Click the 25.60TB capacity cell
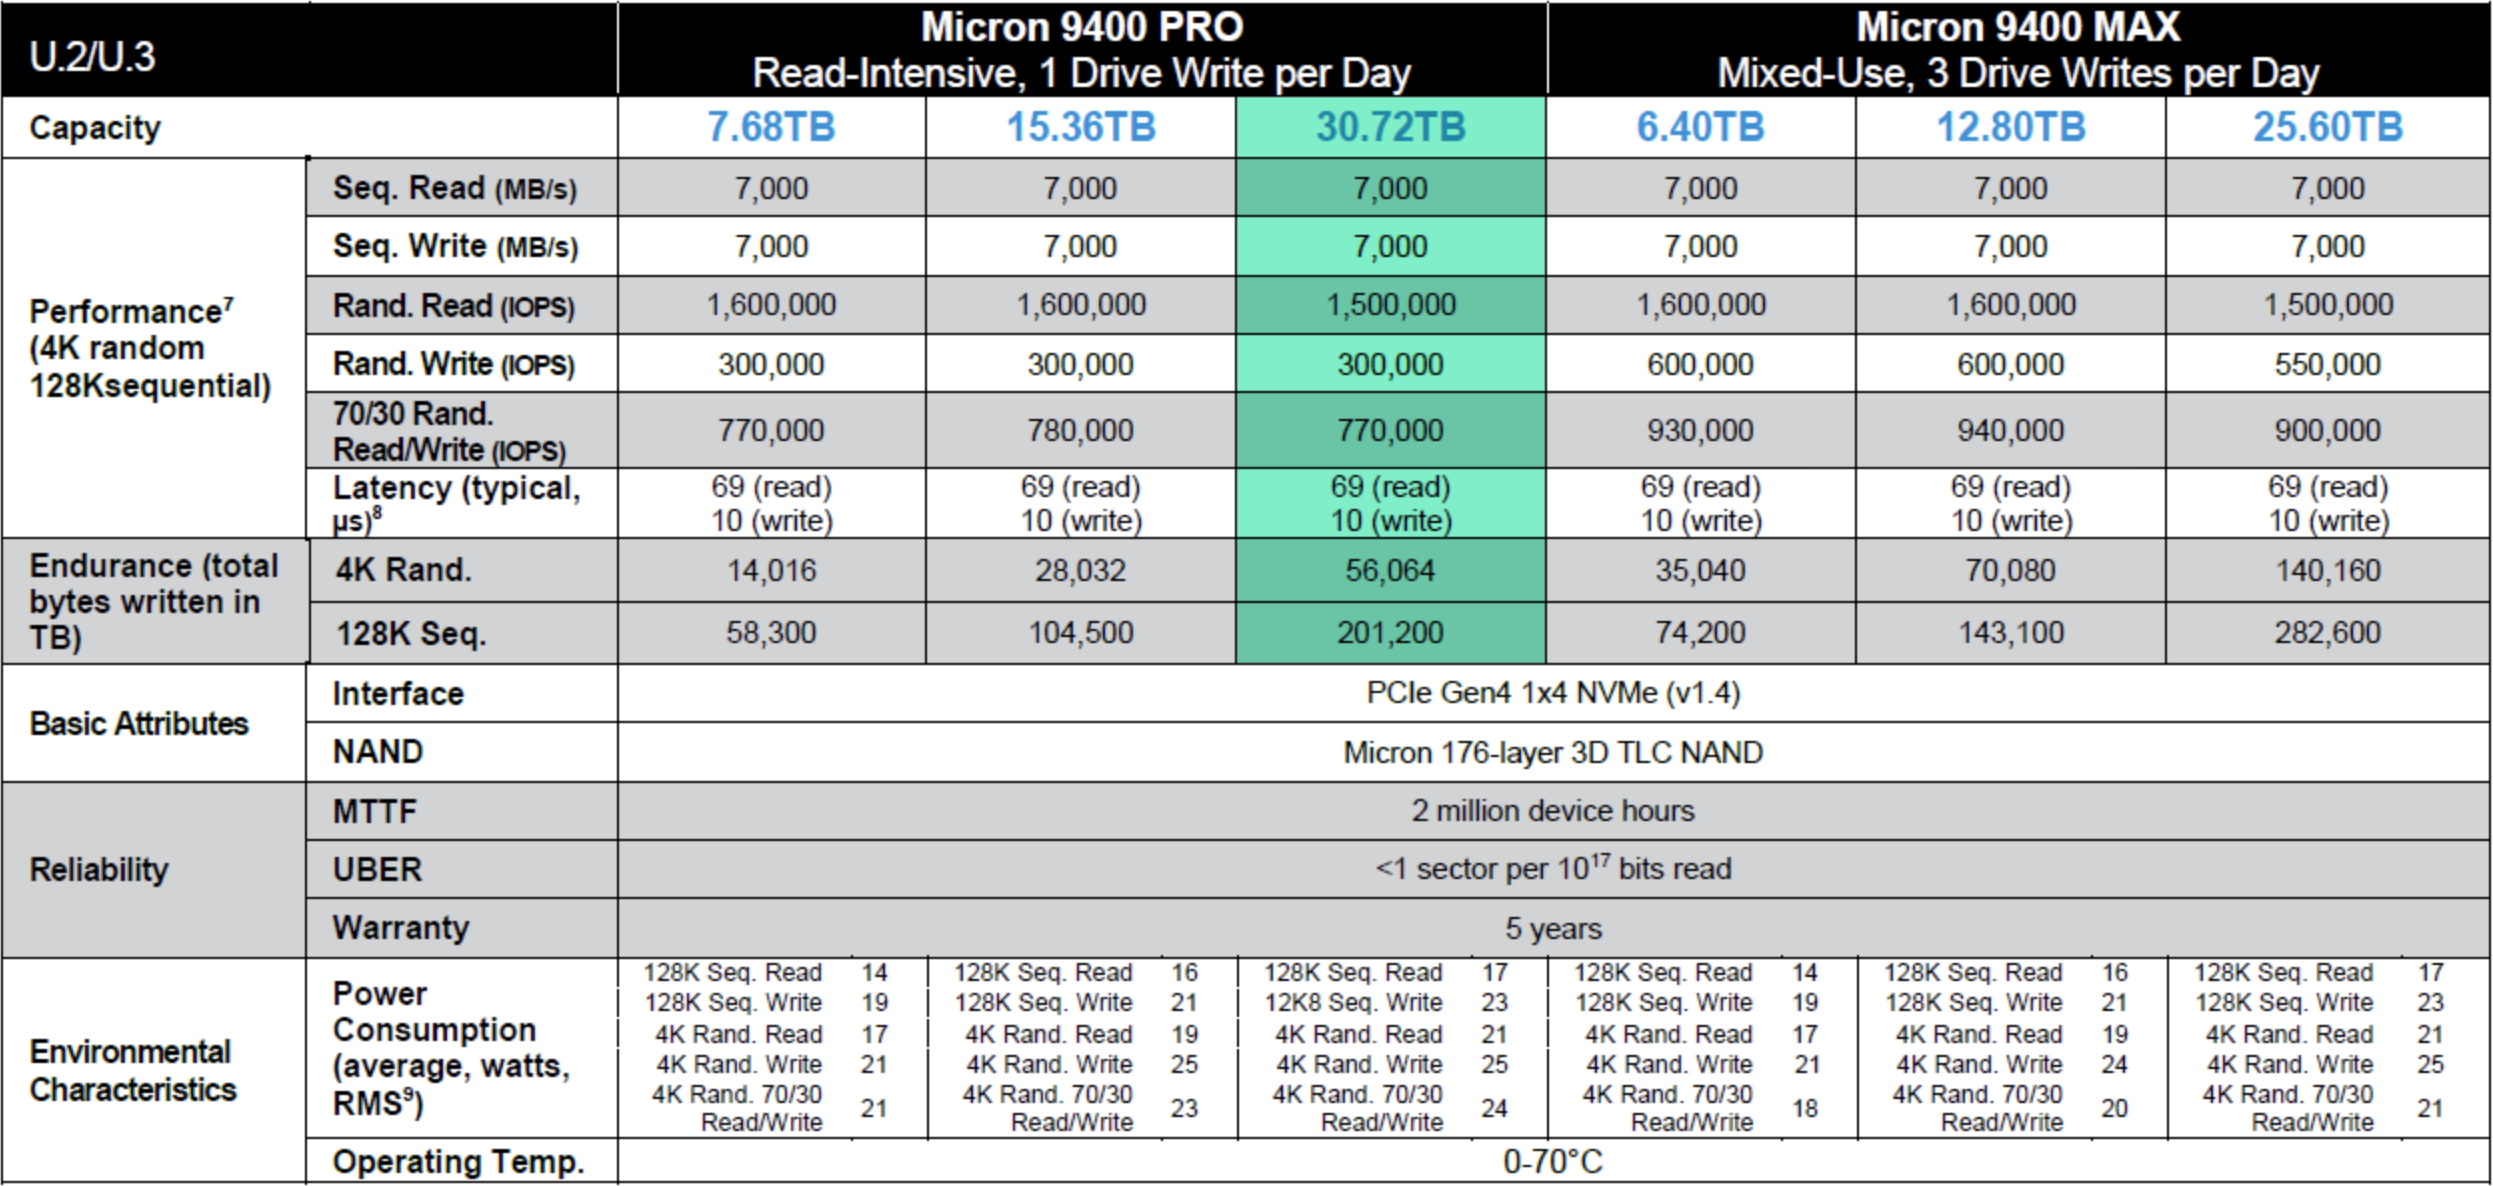This screenshot has width=2493, height=1186. pos(2327,127)
